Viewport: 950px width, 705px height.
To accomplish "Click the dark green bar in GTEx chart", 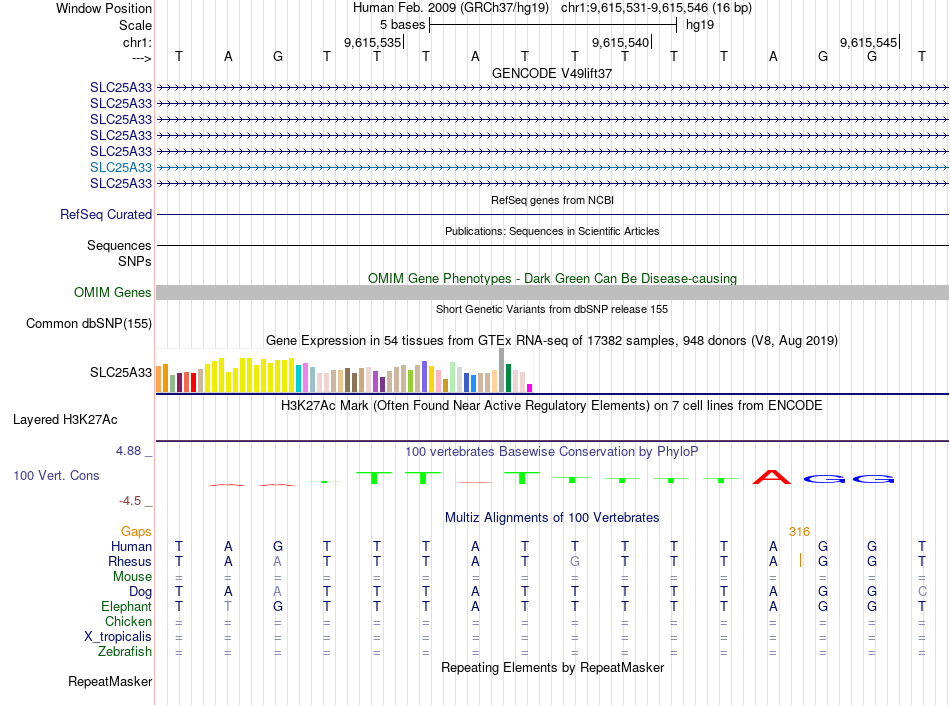I will point(508,378).
